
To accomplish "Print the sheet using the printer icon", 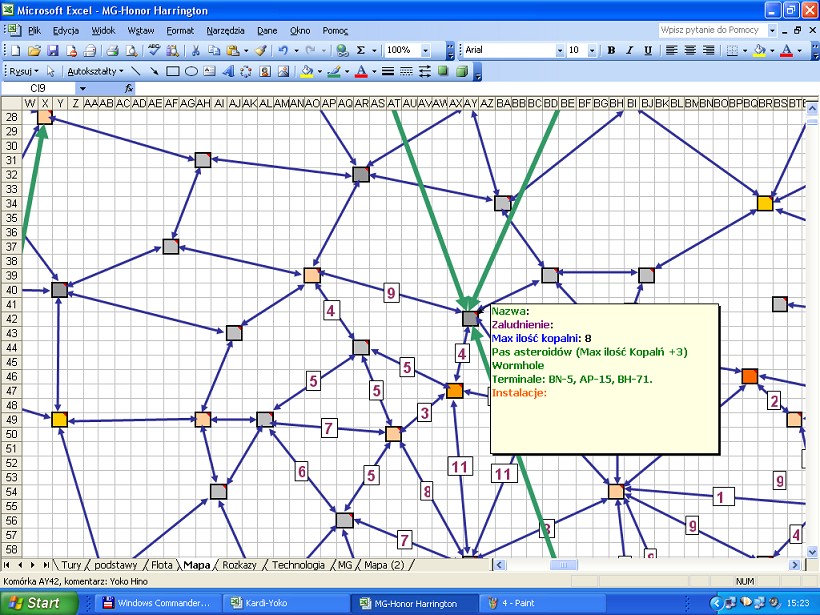I will pyautogui.click(x=112, y=50).
